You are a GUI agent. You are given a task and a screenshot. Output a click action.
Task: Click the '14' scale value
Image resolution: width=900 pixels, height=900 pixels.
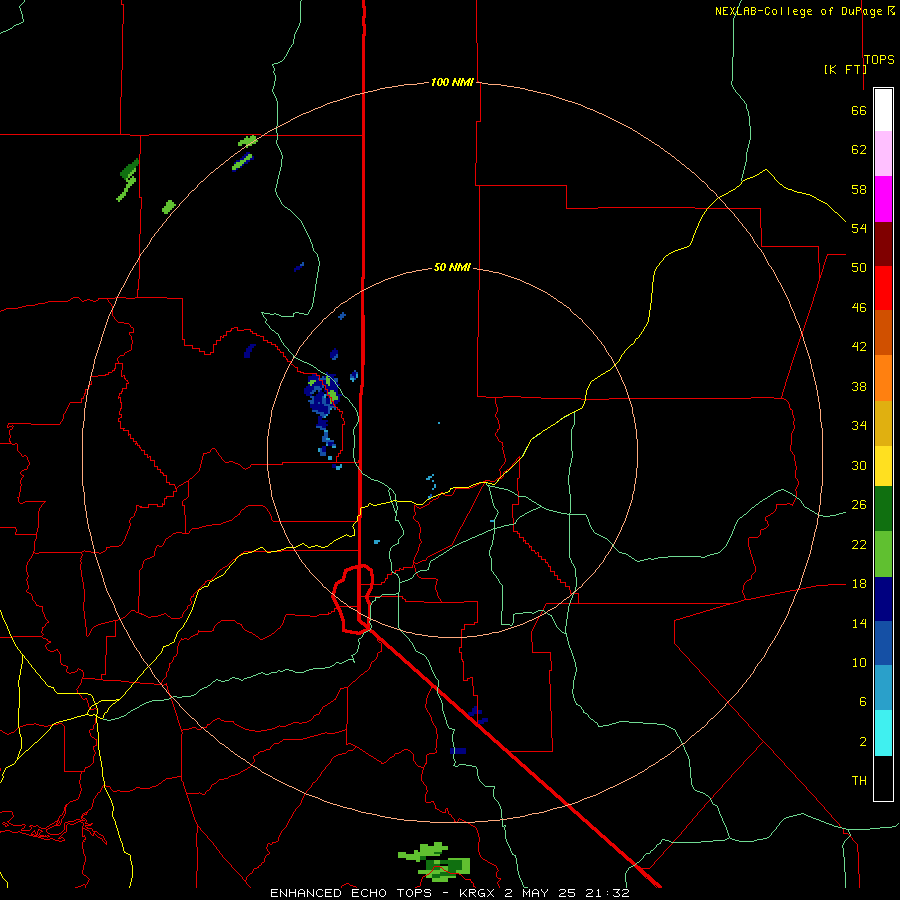859,623
